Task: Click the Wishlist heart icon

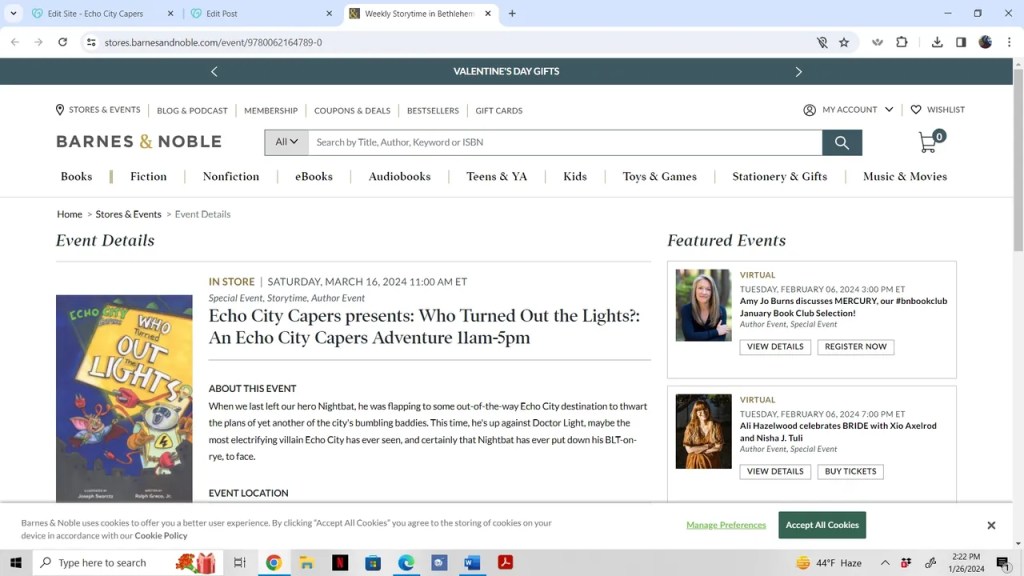Action: (x=915, y=110)
